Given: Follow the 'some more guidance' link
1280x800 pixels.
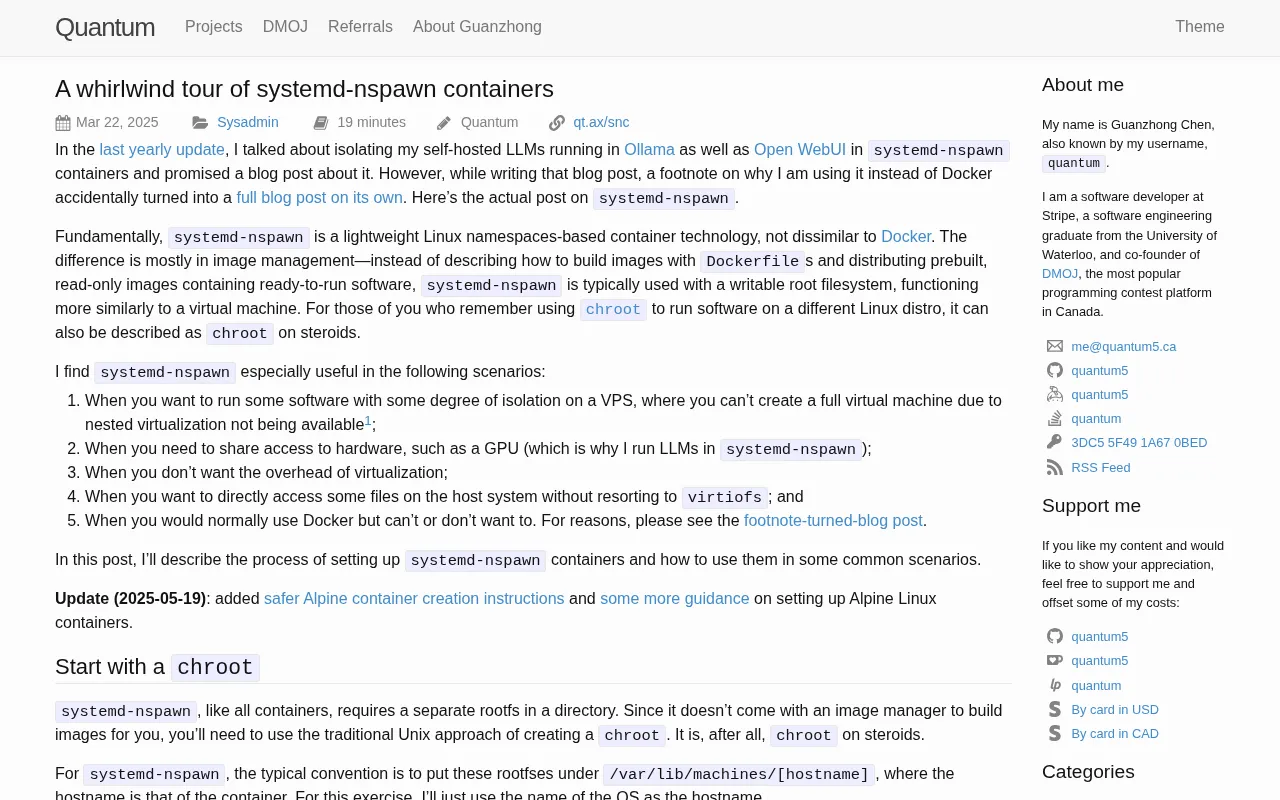Looking at the screenshot, I should pyautogui.click(x=674, y=598).
